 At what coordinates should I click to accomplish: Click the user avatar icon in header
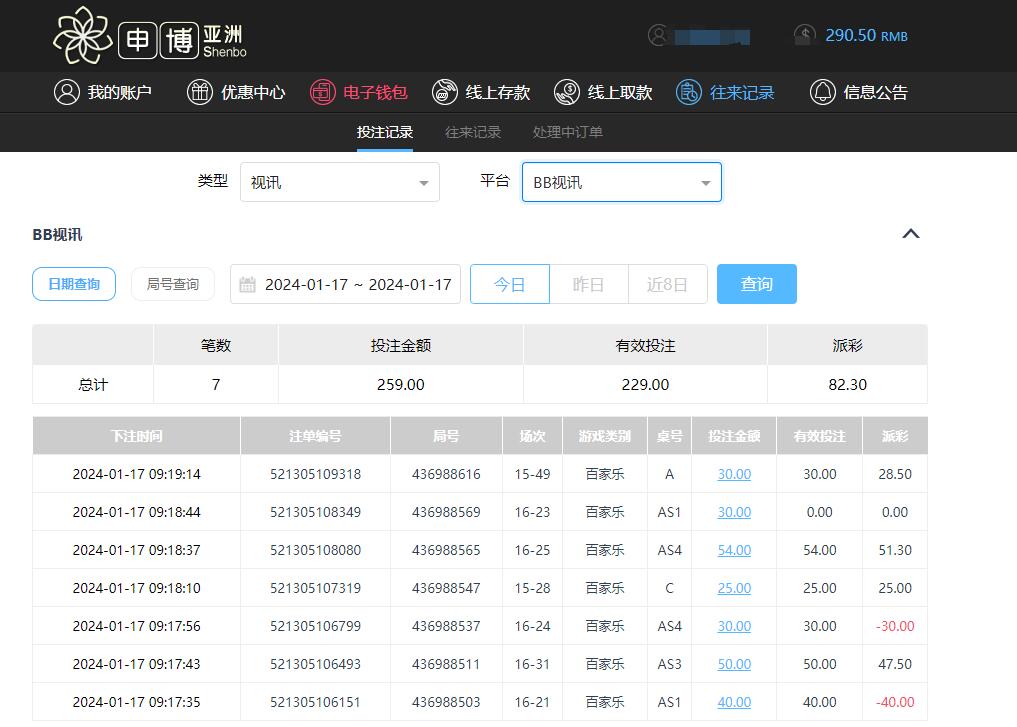(x=658, y=35)
